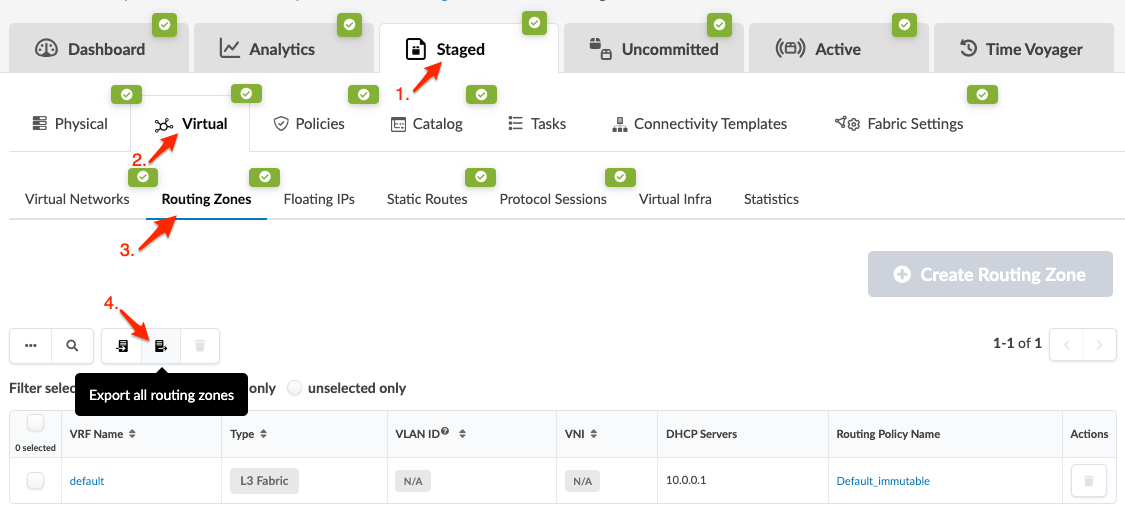
Task: Select the "unselected only" radio filter
Action: (x=294, y=388)
